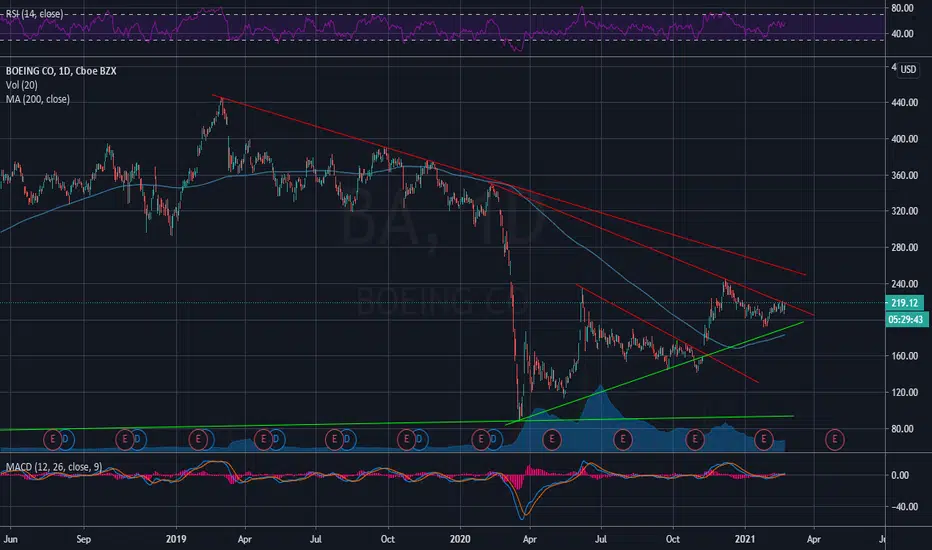Click the dividend marker beside January 2020 earnings
This screenshot has height=550, width=932.
coord(493,439)
